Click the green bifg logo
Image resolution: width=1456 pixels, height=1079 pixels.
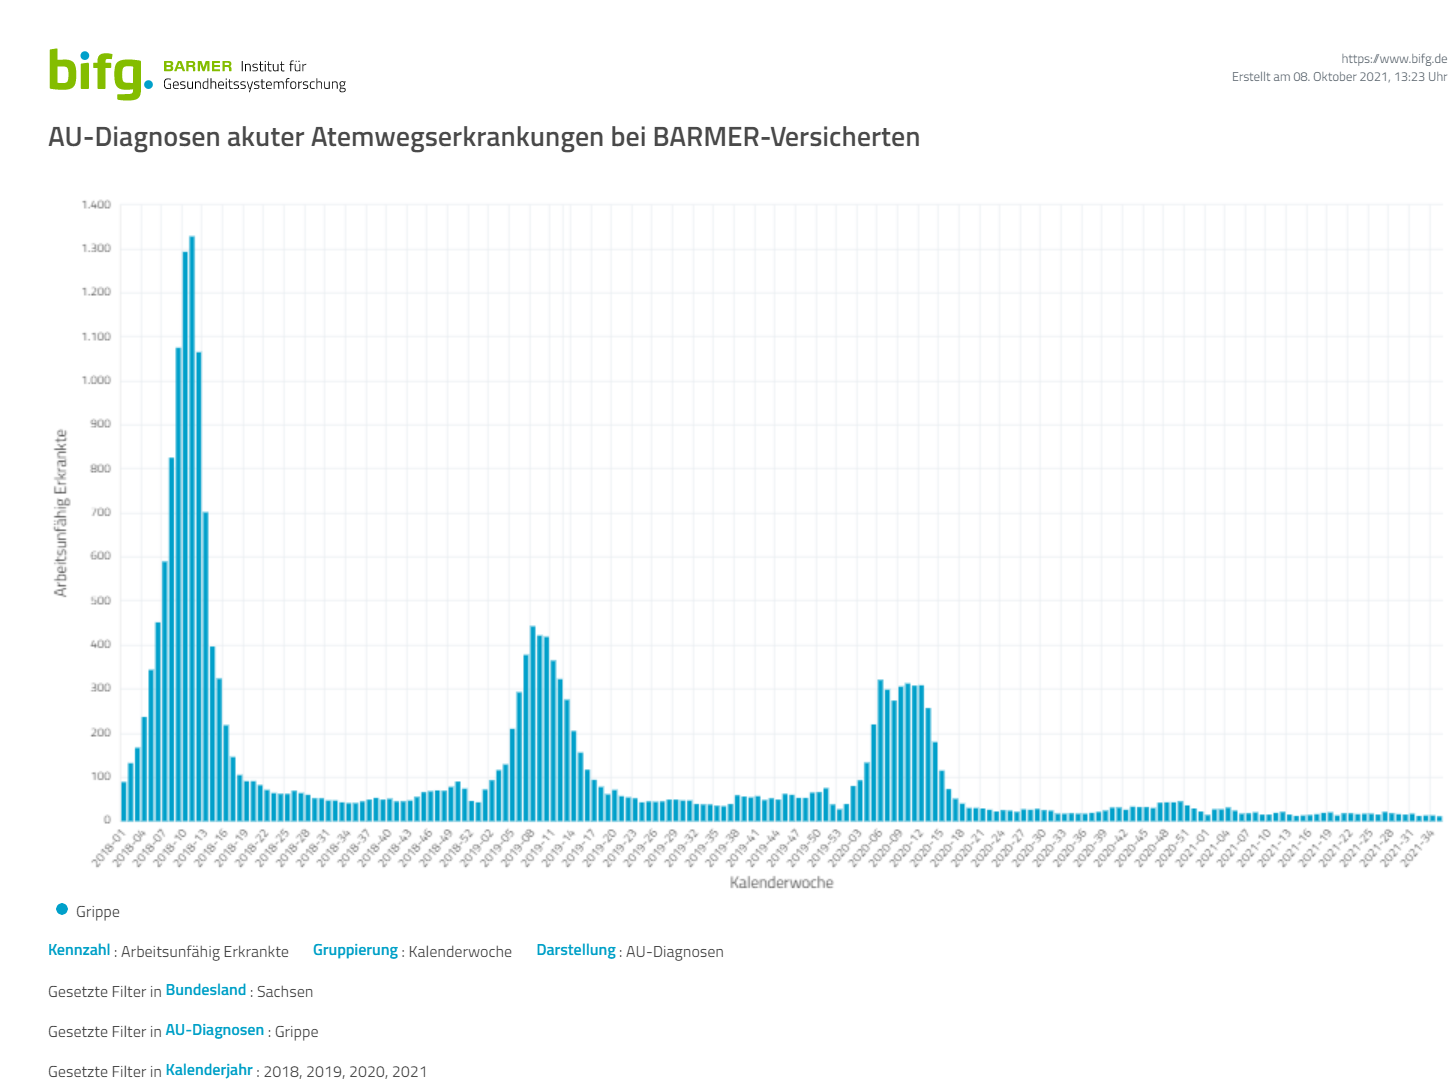[x=95, y=73]
